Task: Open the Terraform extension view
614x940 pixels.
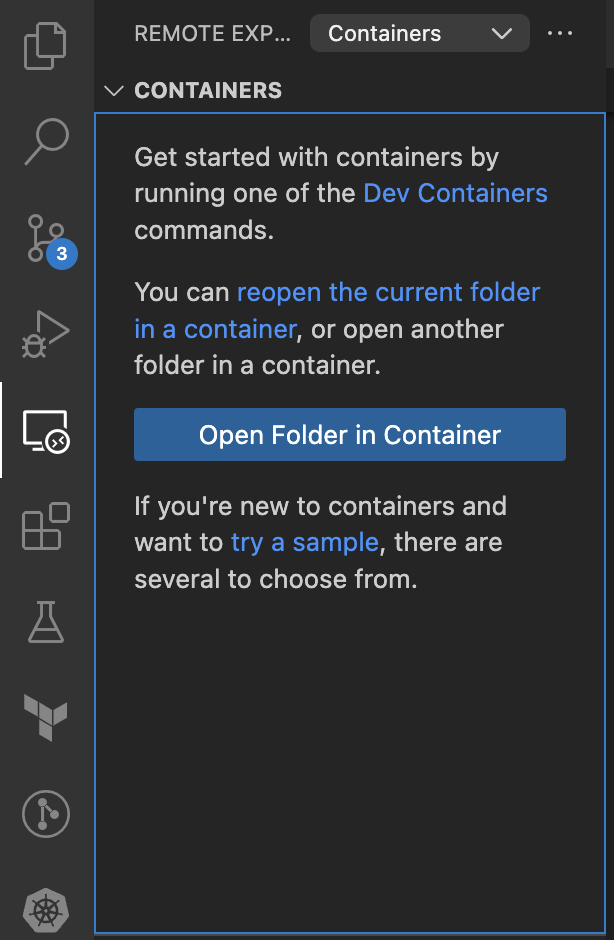Action: [x=46, y=718]
